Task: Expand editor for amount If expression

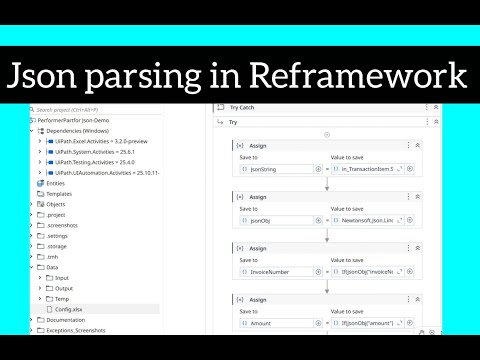Action: pos(400,323)
